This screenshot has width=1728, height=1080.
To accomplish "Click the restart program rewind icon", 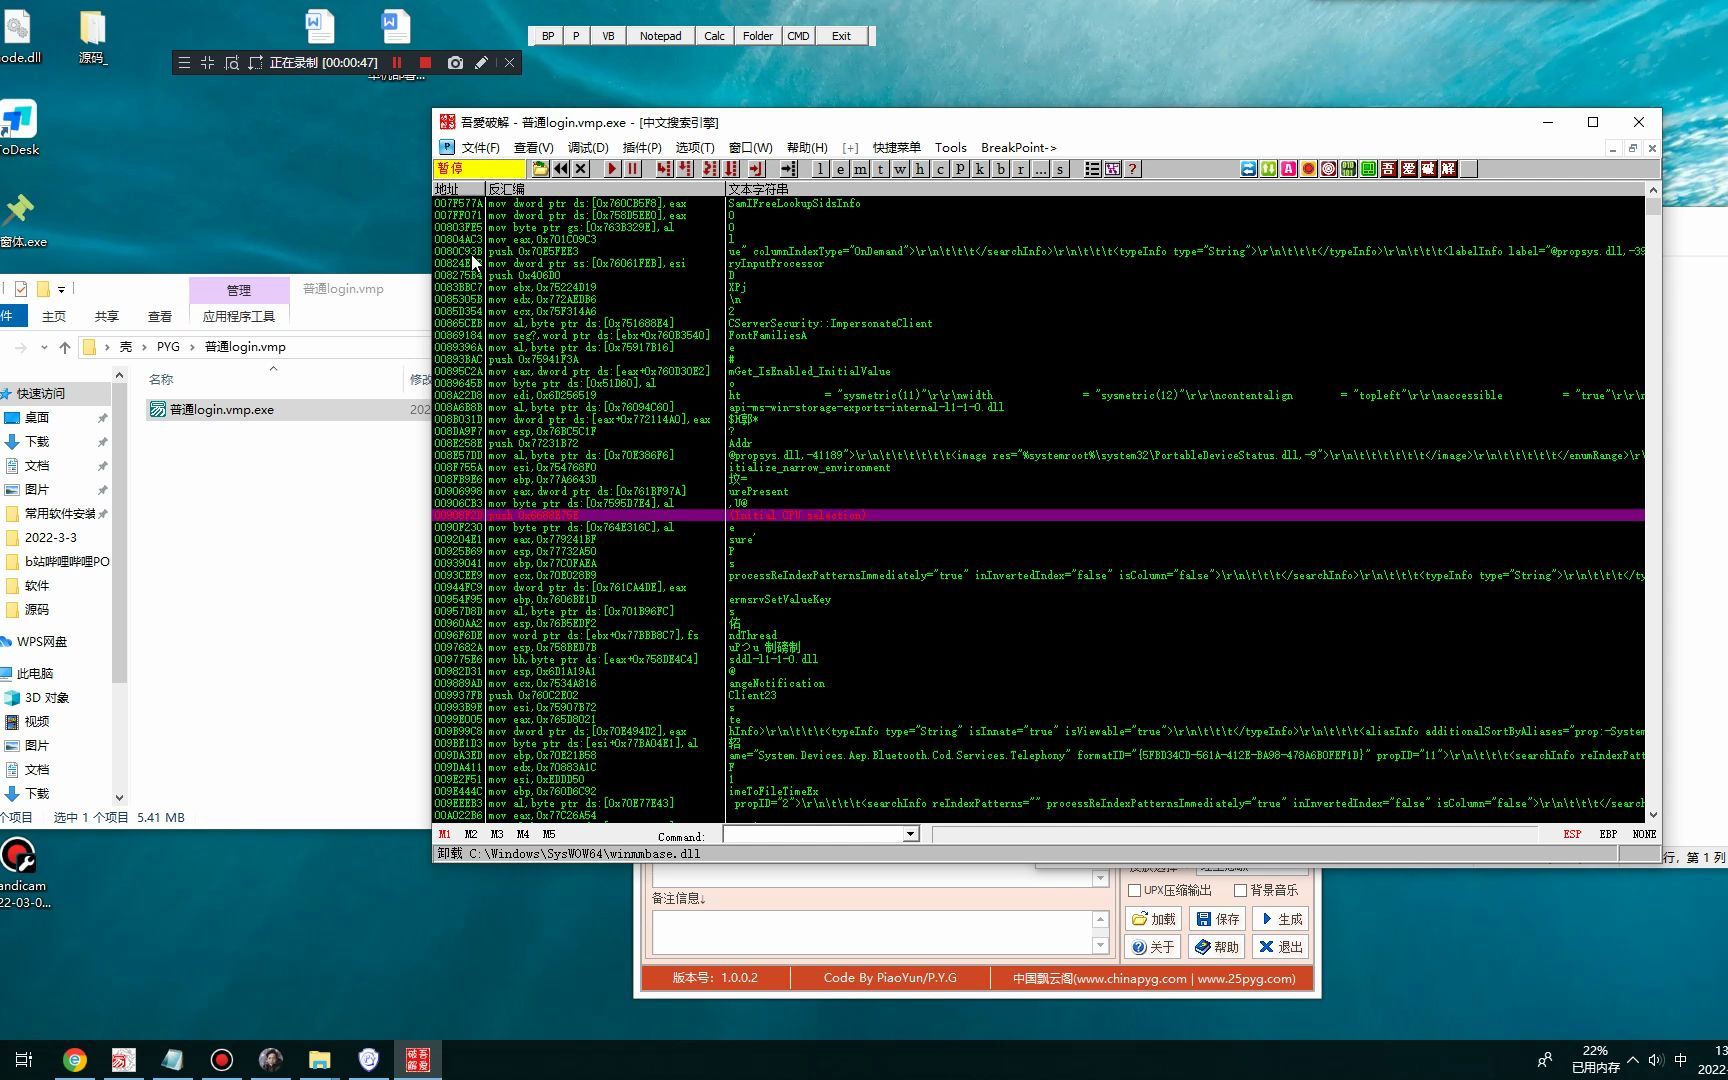I will pyautogui.click(x=561, y=169).
